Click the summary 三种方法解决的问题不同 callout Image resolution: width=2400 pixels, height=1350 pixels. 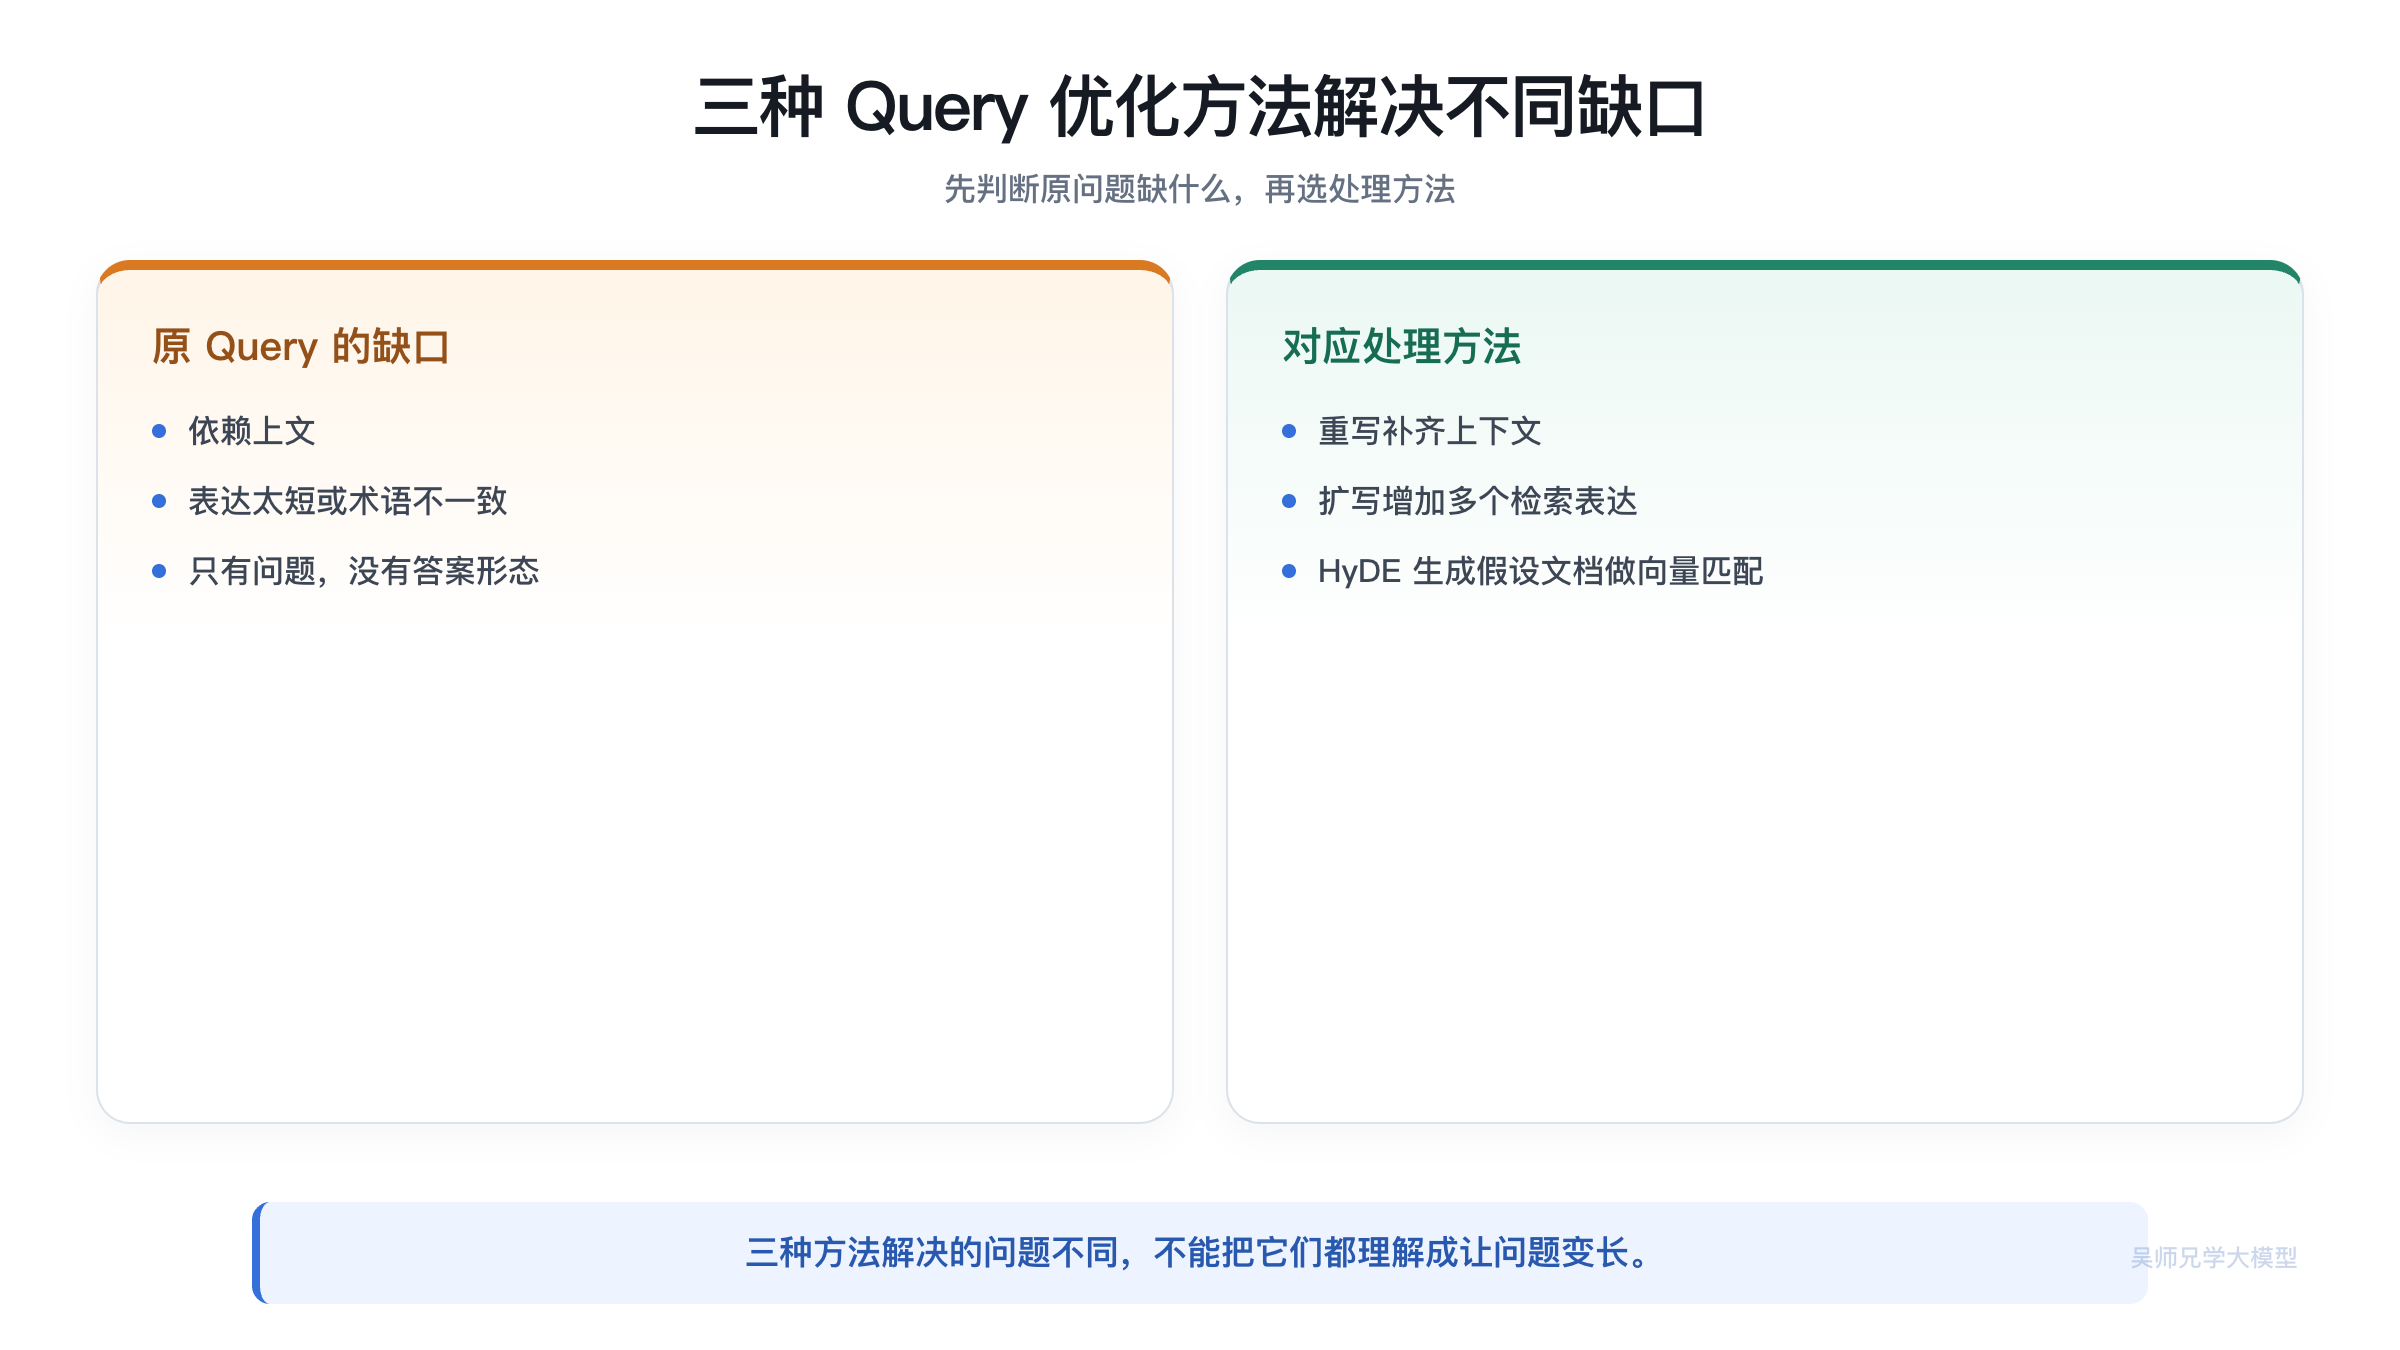pos(1200,1253)
